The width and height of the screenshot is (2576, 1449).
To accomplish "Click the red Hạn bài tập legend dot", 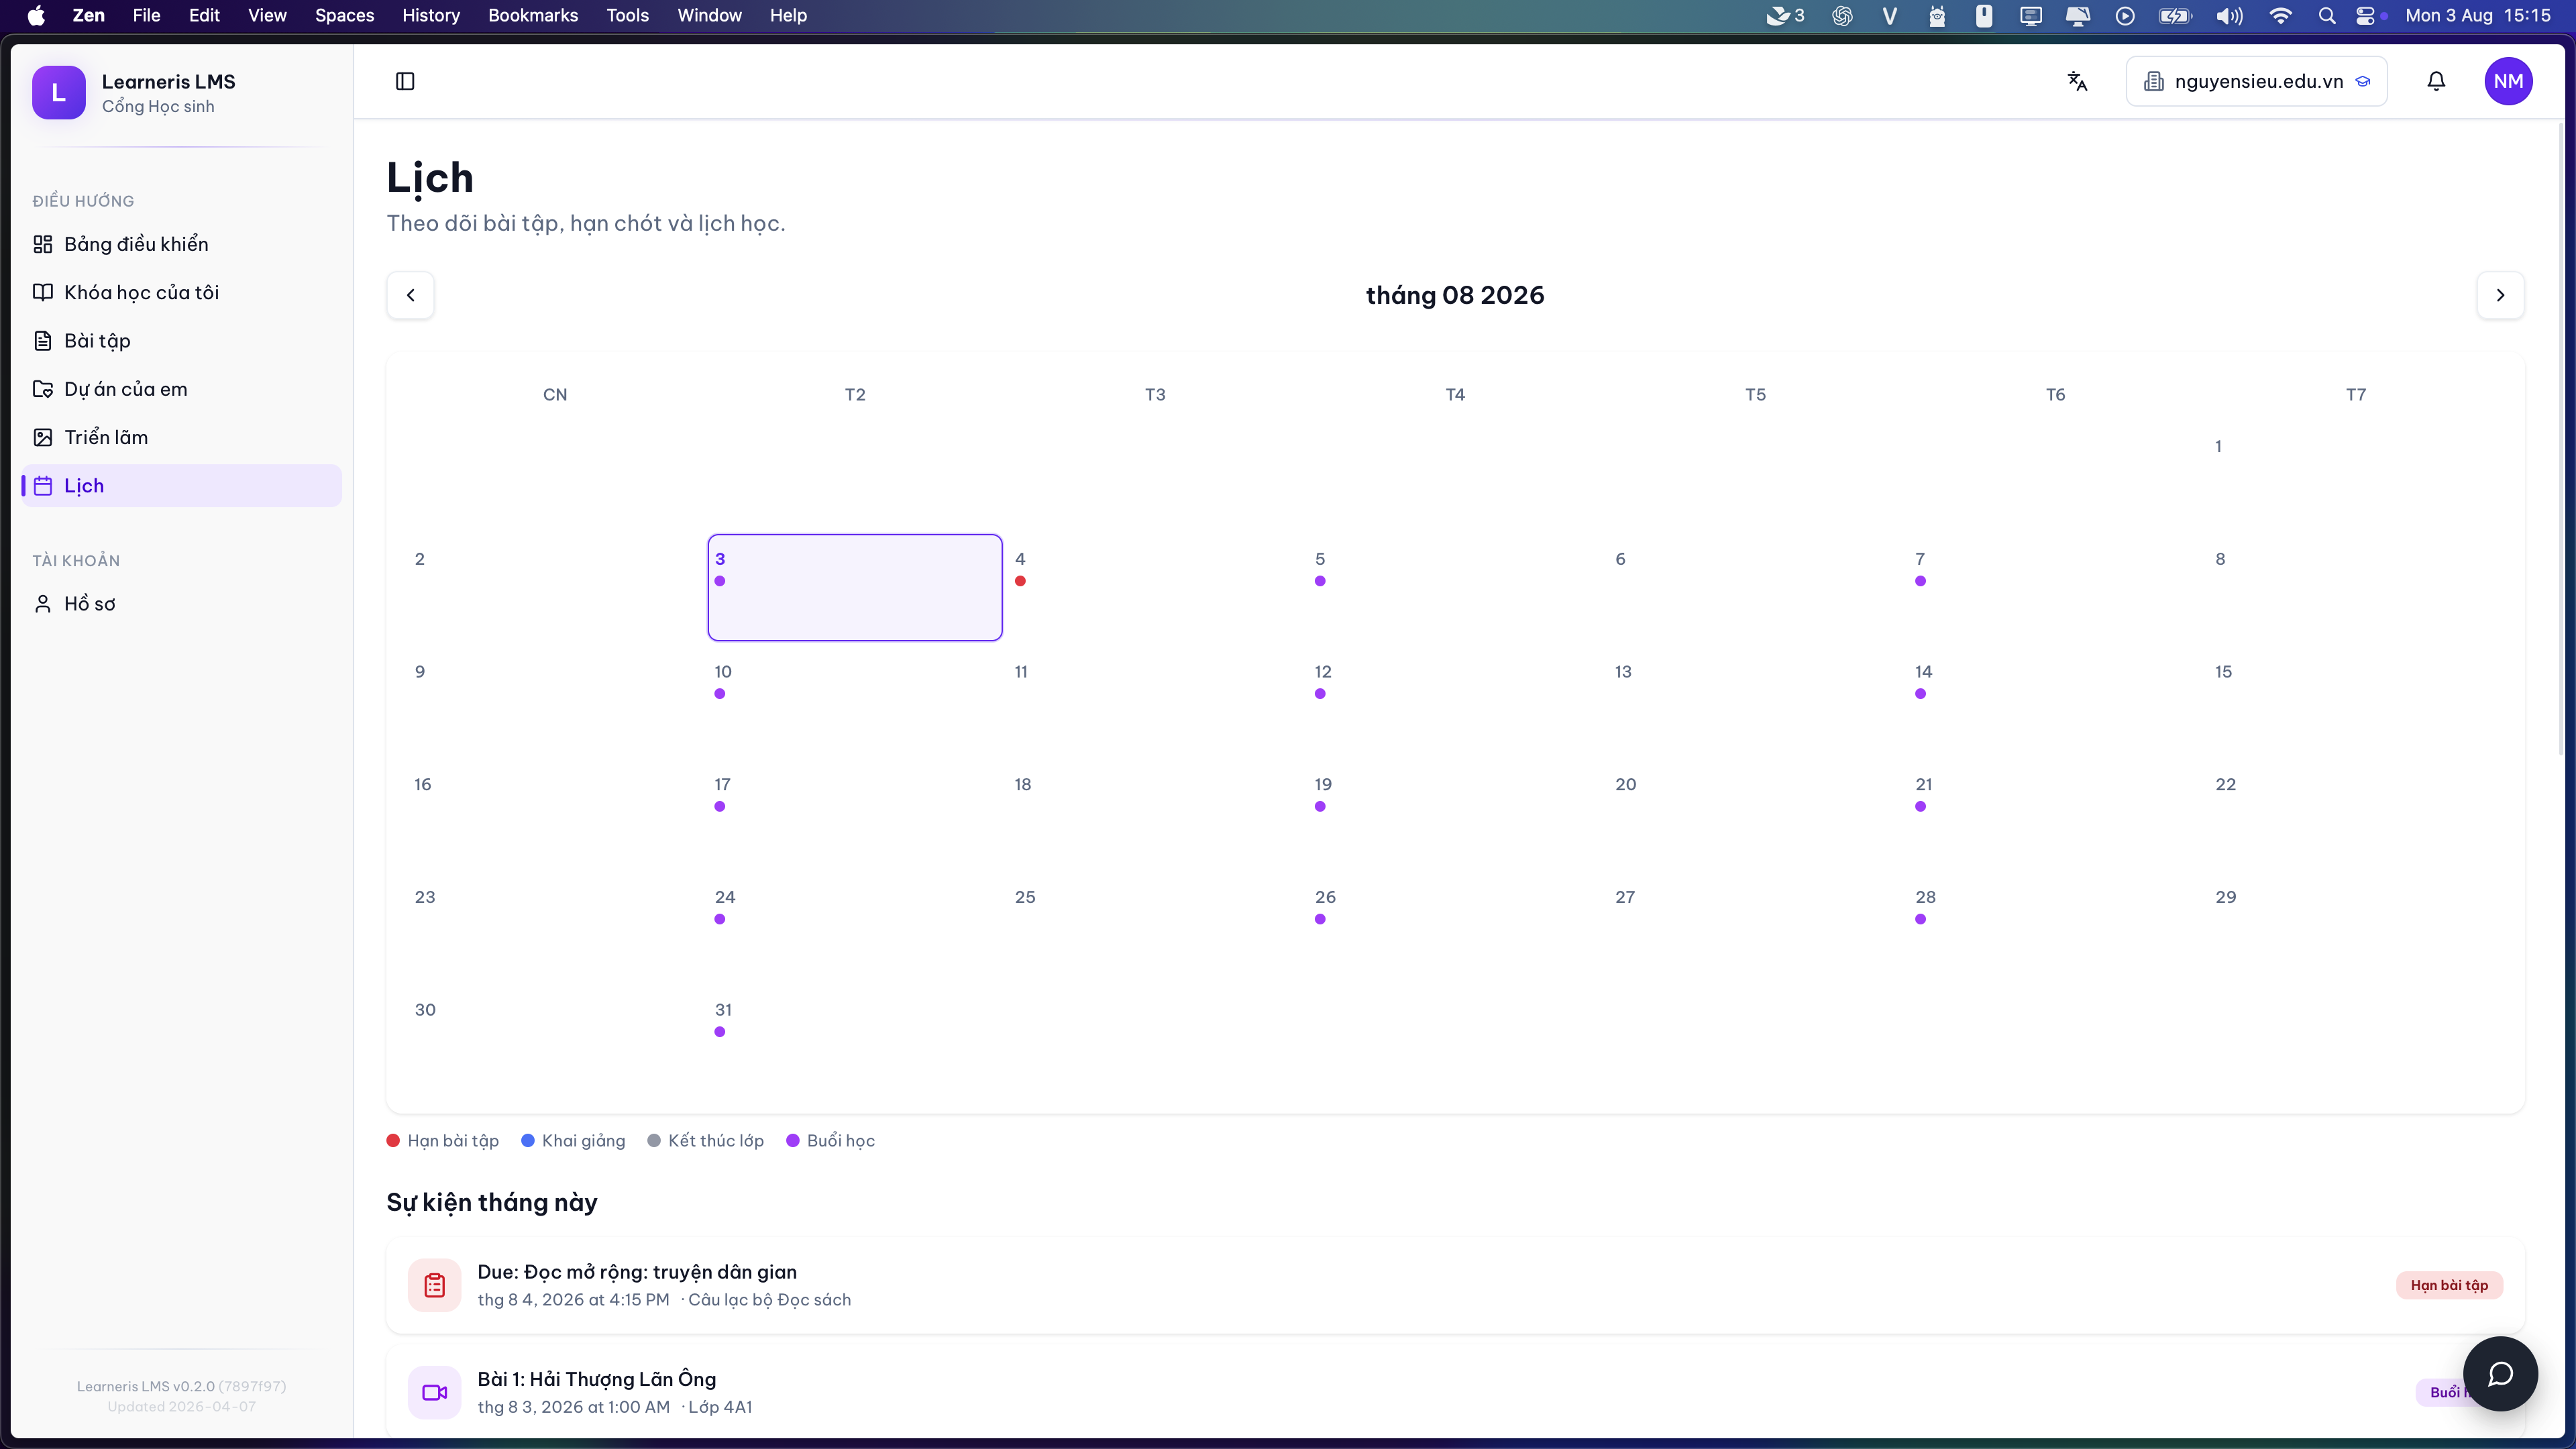I will pos(393,1141).
